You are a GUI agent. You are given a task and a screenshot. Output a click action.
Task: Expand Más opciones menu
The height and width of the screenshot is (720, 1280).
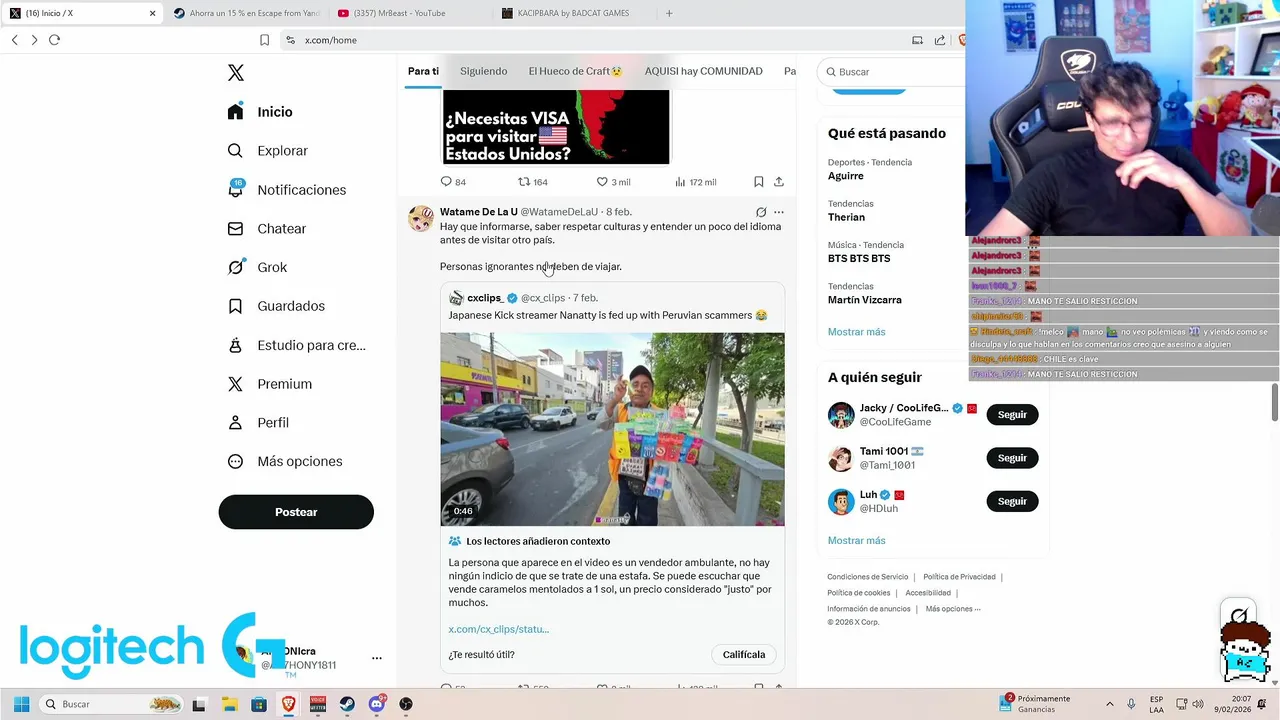coord(285,461)
